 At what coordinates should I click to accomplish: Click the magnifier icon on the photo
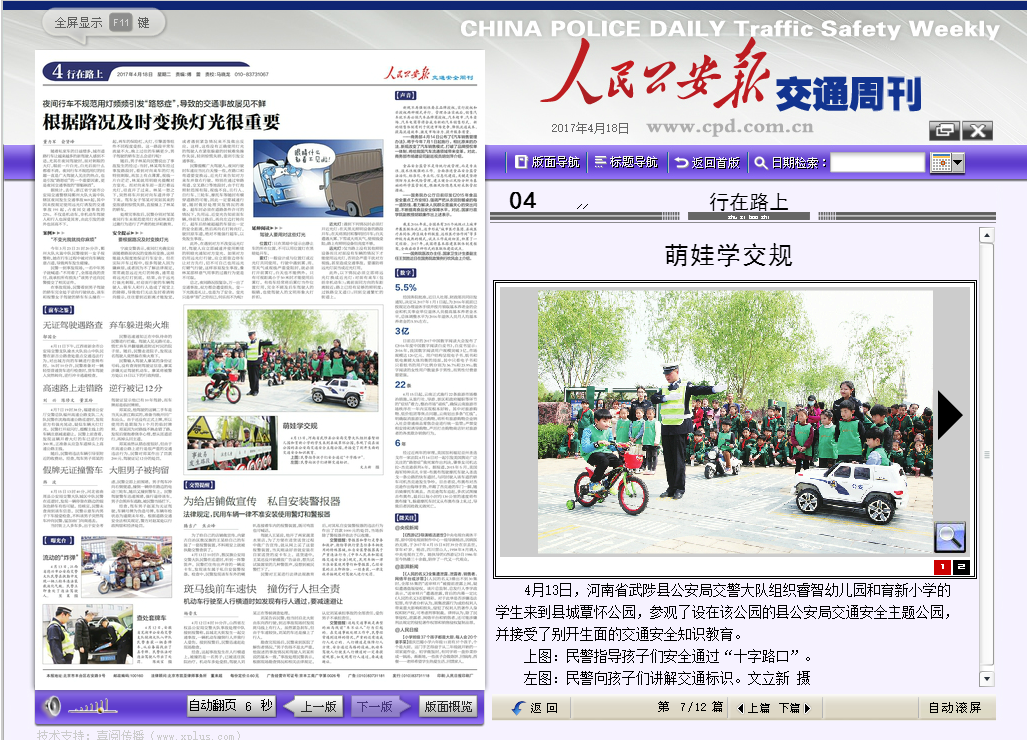(949, 537)
